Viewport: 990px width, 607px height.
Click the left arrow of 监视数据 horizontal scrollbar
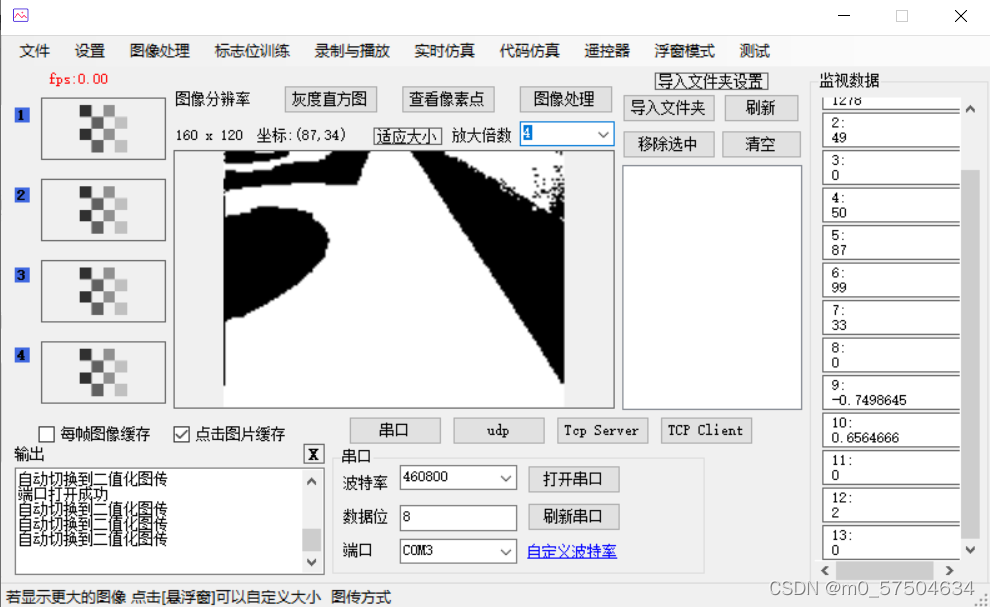[x=825, y=570]
